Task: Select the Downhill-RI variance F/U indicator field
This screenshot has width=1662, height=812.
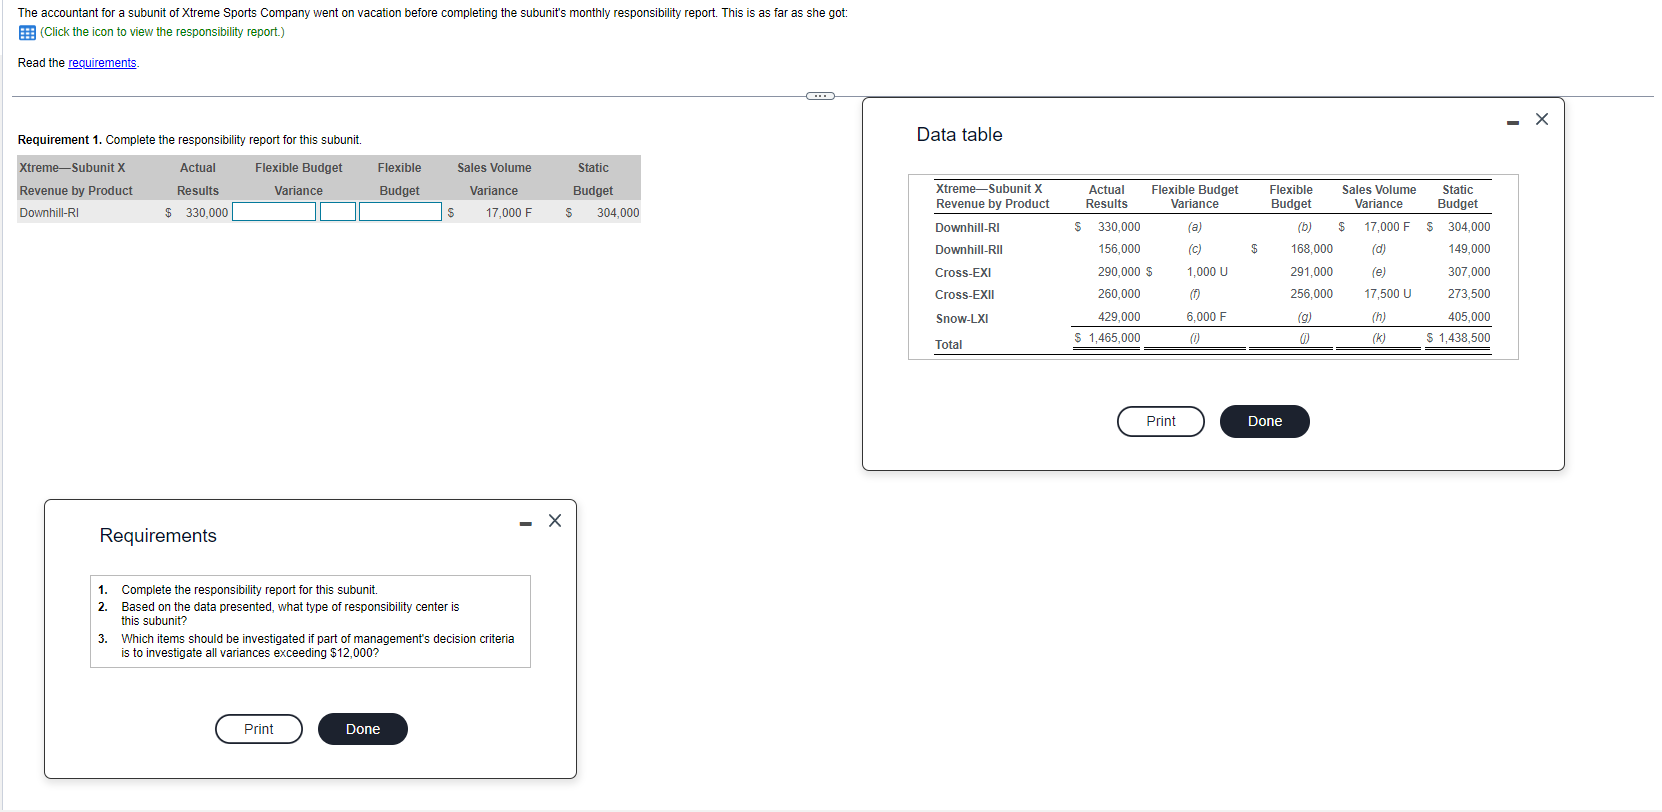Action: 338,212
